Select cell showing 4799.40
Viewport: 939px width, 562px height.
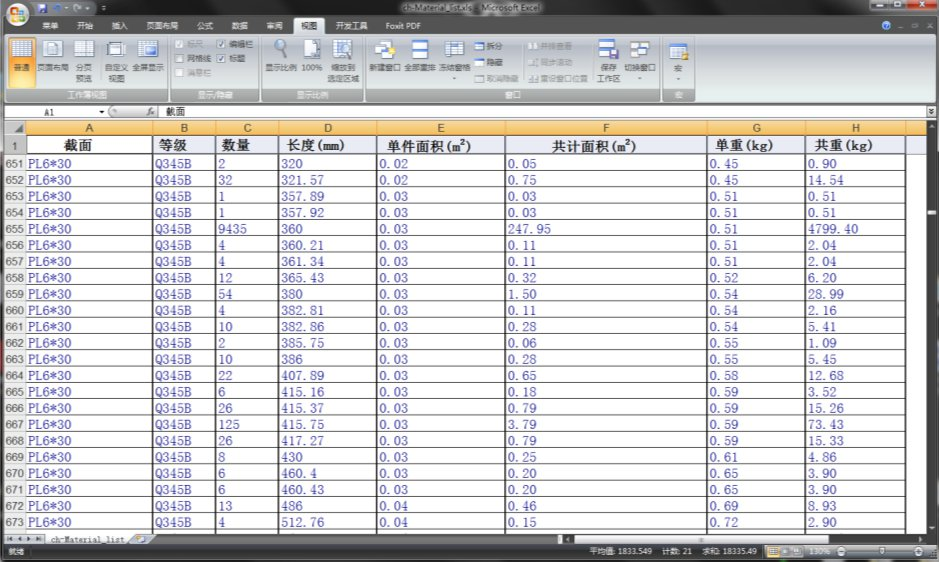pos(856,229)
